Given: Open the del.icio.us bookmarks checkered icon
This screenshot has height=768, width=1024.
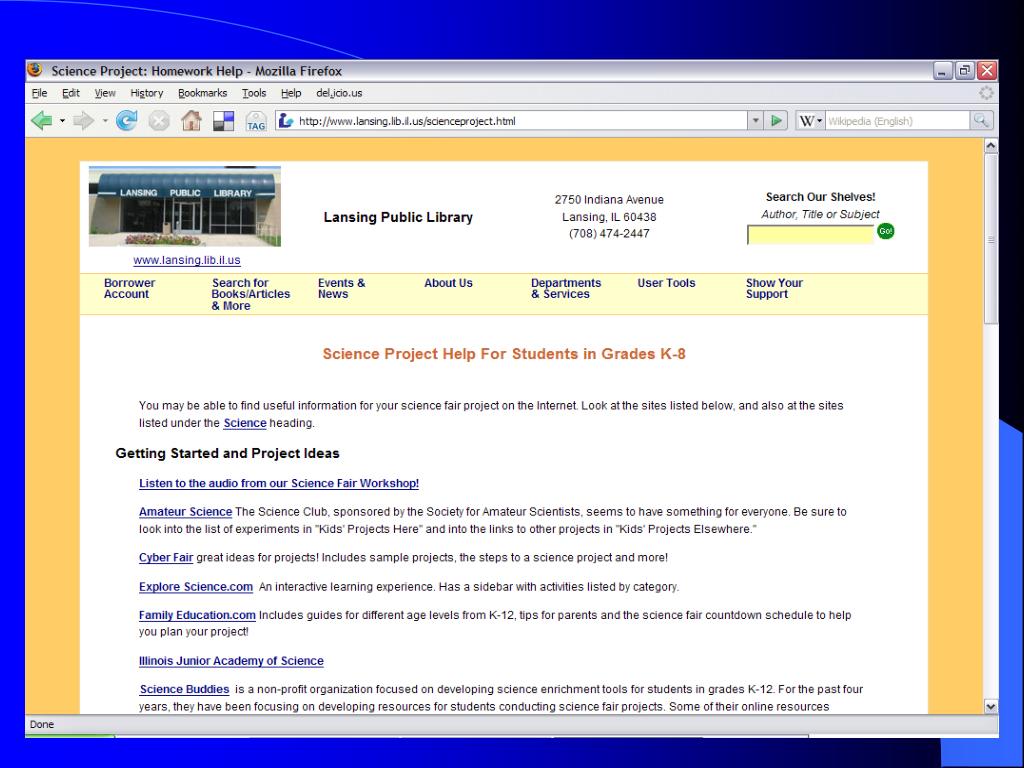Looking at the screenshot, I should pyautogui.click(x=223, y=121).
